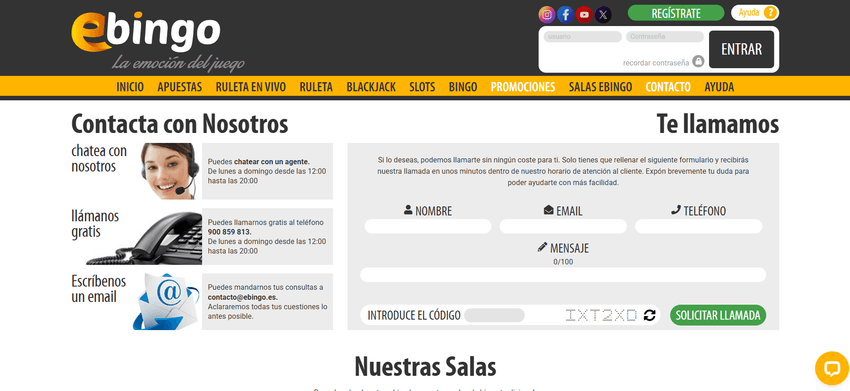
Task: Open PROMOCIONES in the navigation bar
Action: [523, 87]
